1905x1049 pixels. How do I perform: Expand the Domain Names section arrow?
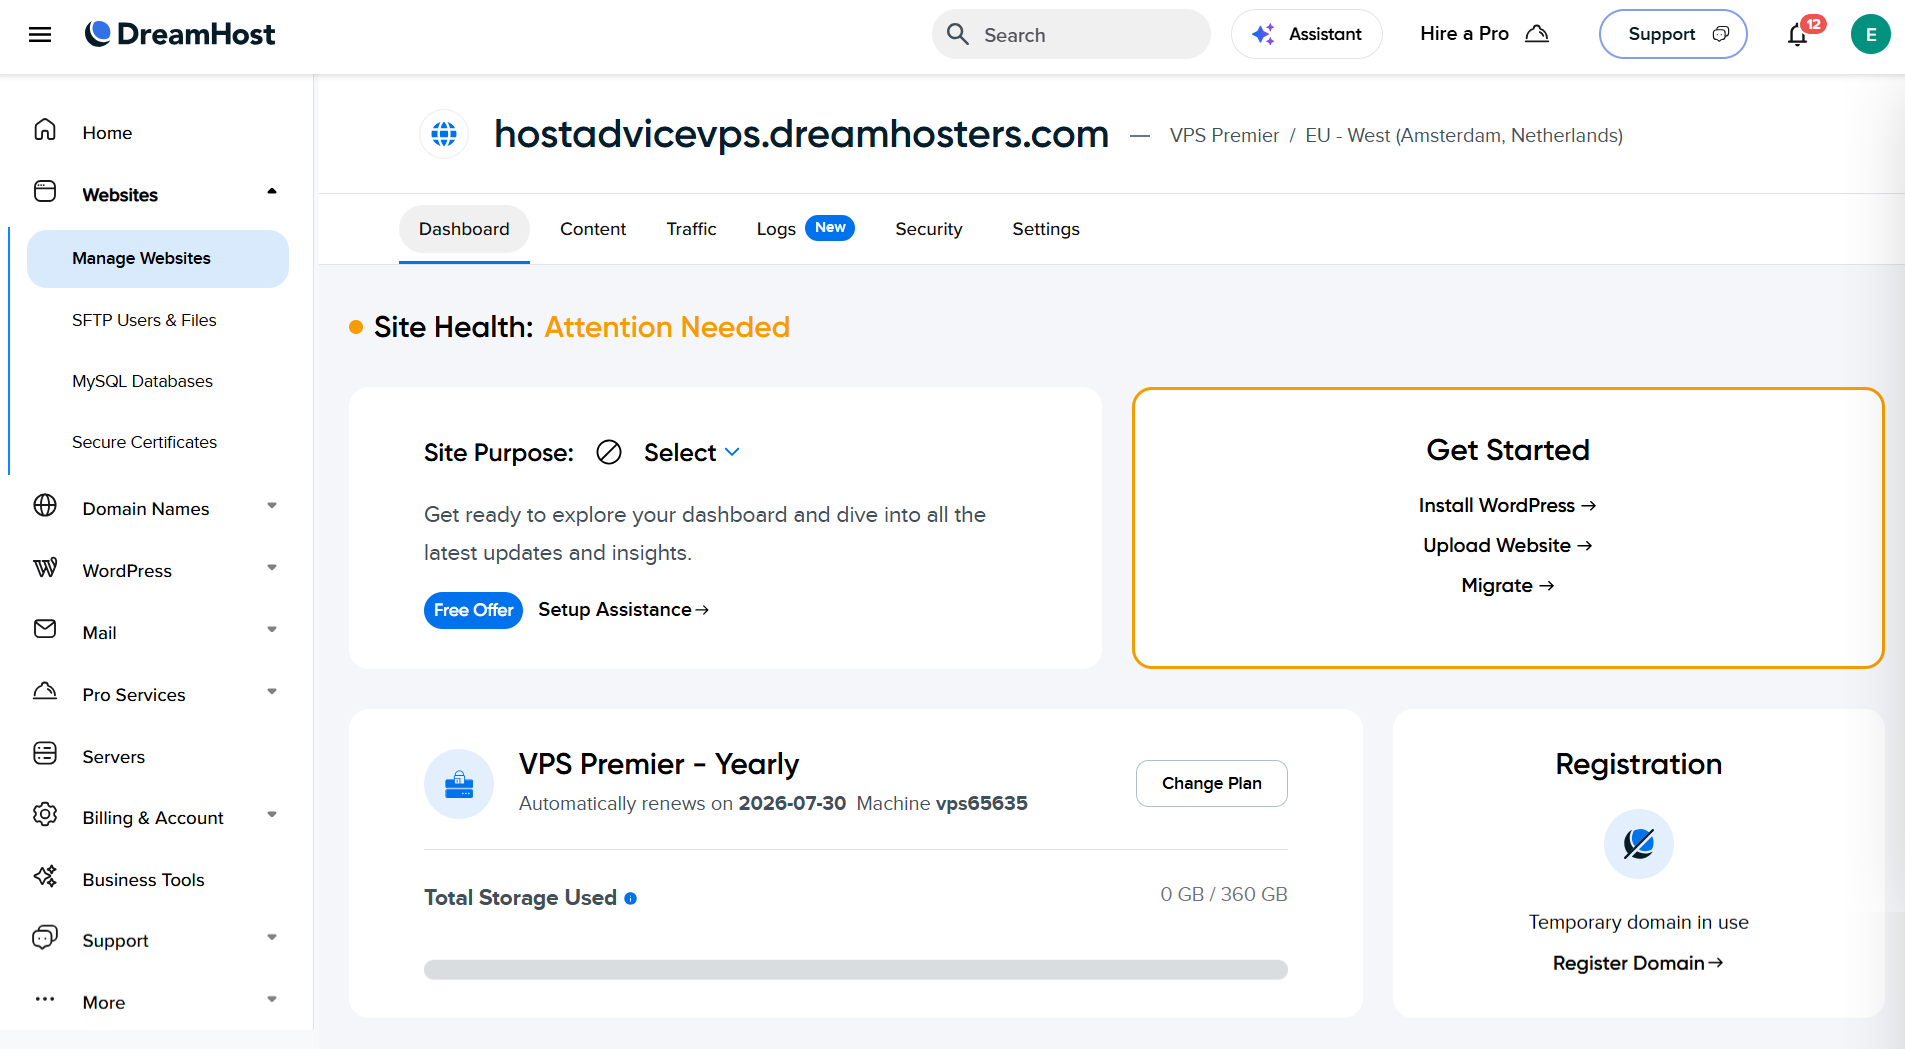pos(272,505)
